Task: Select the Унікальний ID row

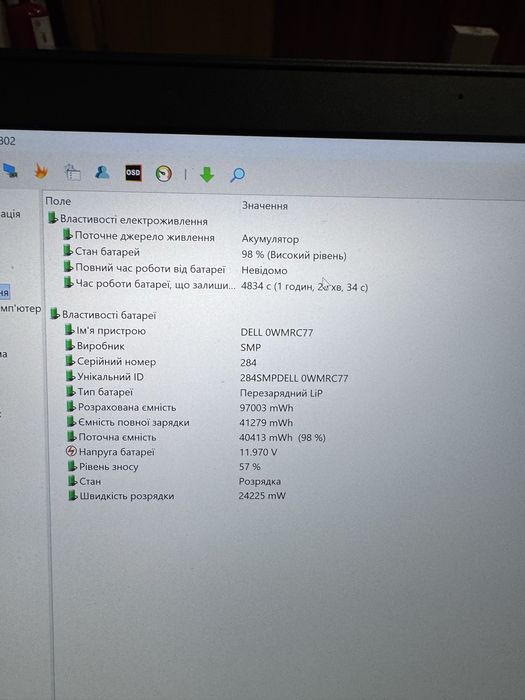Action: (x=105, y=377)
